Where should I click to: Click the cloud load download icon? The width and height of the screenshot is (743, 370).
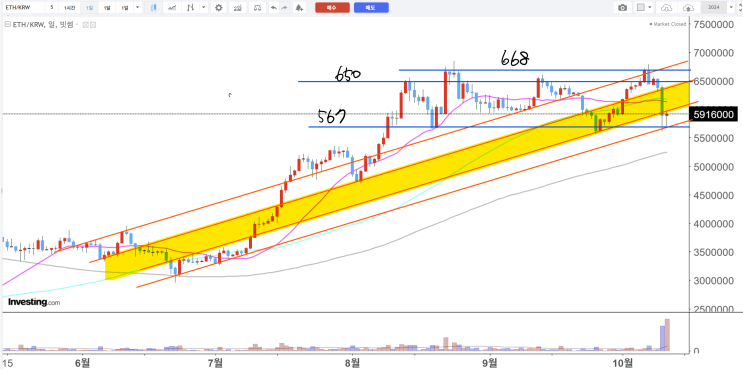click(666, 8)
